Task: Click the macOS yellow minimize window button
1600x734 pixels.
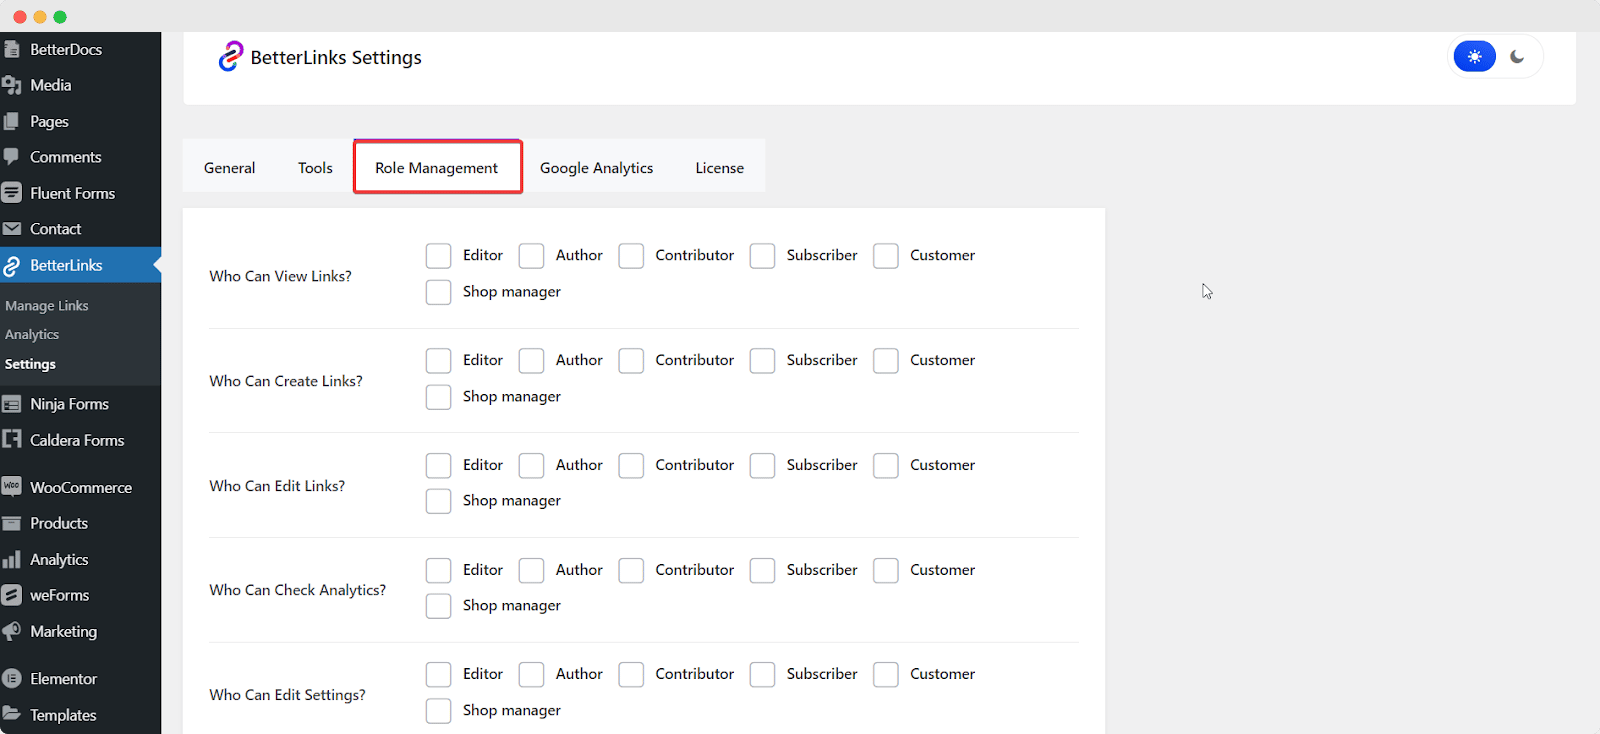Action: point(40,16)
